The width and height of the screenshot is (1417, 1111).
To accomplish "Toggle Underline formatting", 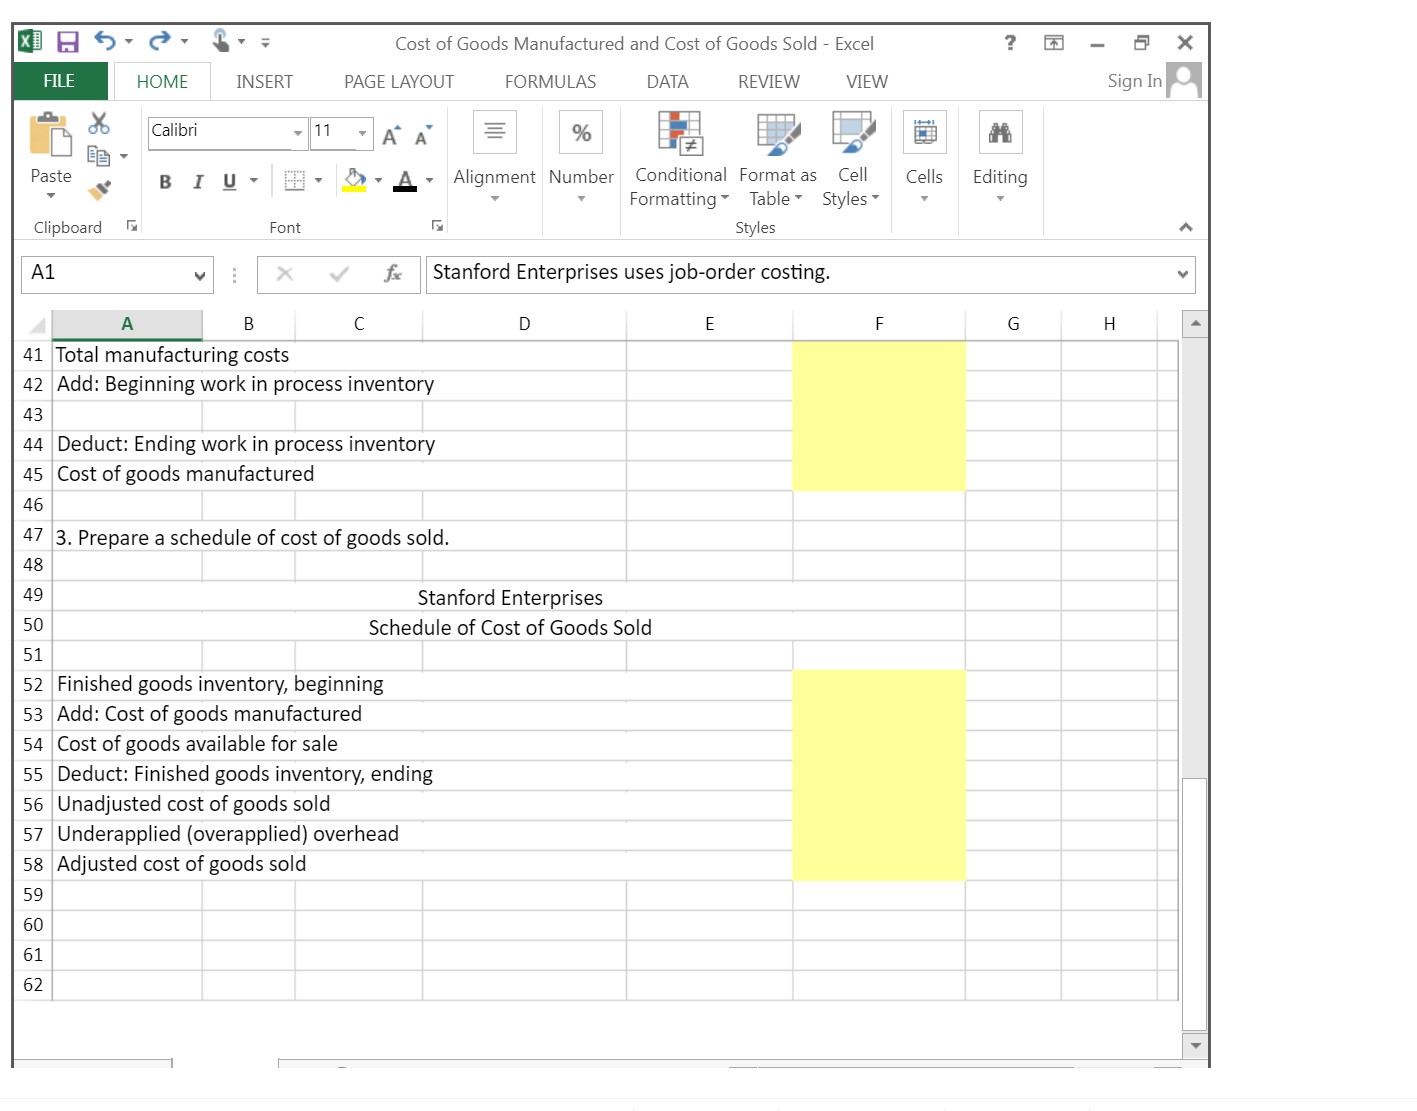I will pyautogui.click(x=229, y=181).
